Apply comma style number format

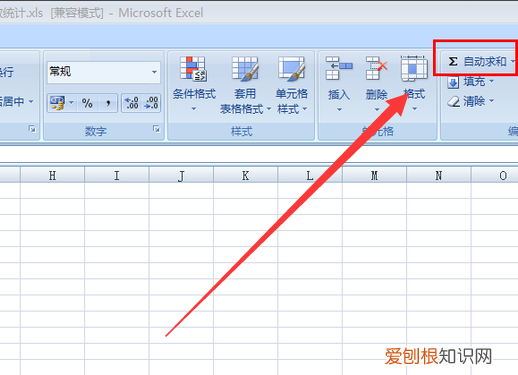pyautogui.click(x=108, y=103)
